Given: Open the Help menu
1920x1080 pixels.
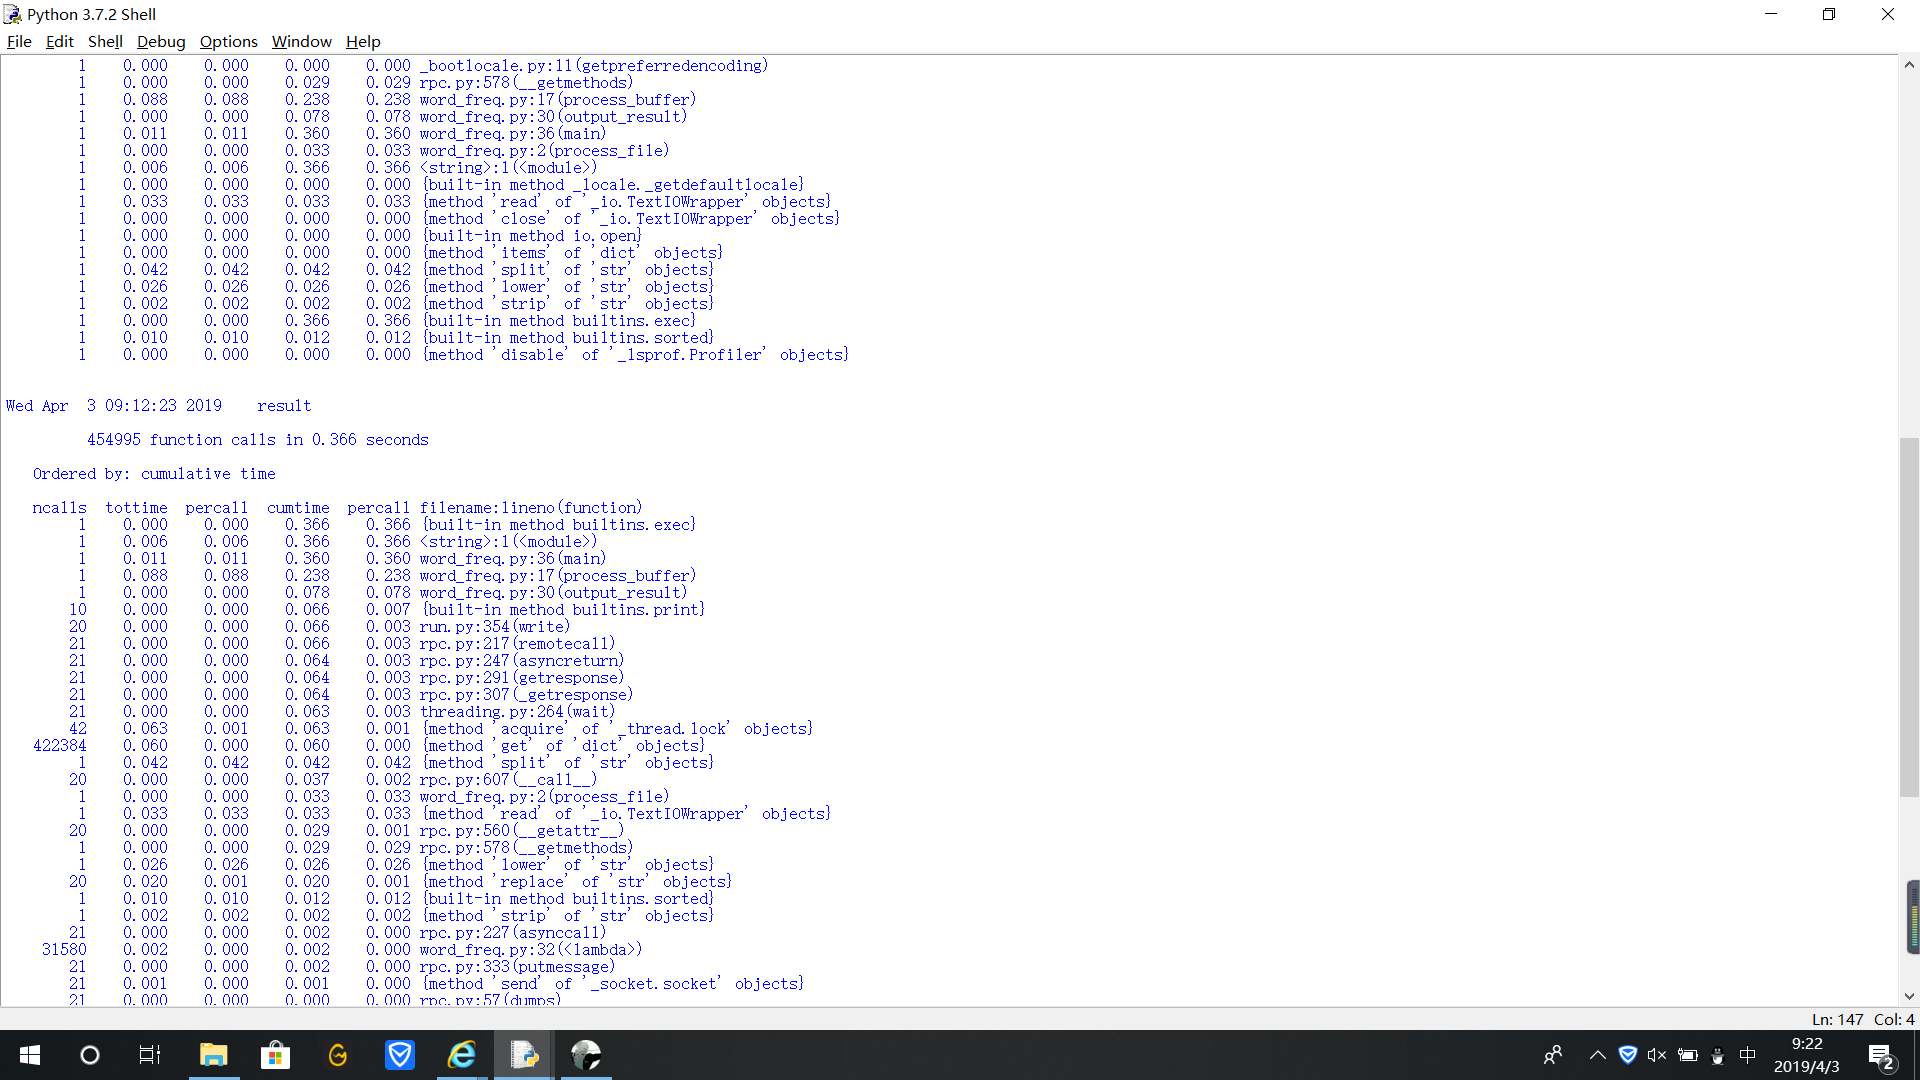Looking at the screenshot, I should [x=363, y=41].
